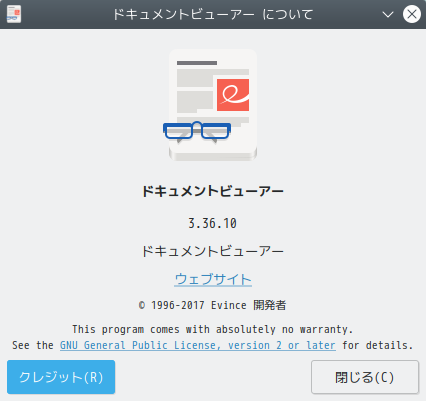
Task: Click the small app icon in title bar
Action: click(14, 14)
